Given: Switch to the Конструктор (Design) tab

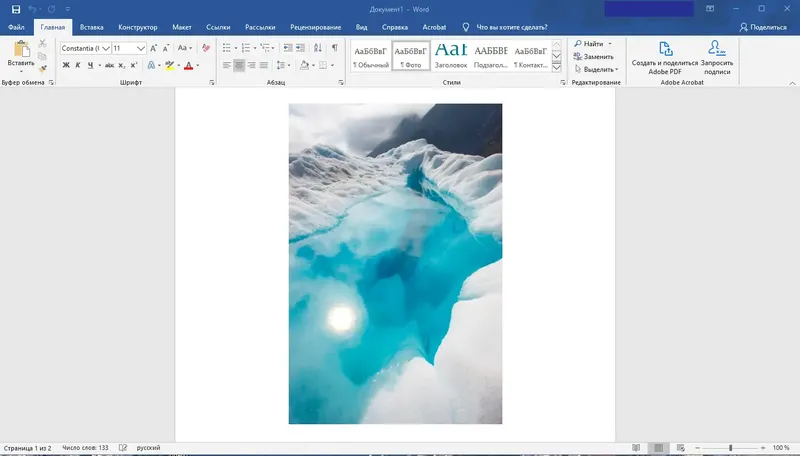Looking at the screenshot, I should [138, 28].
